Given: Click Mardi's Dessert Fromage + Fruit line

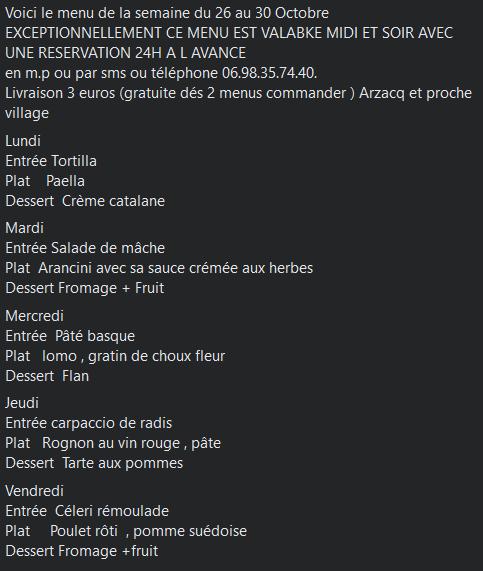Looking at the screenshot, I should tap(85, 288).
